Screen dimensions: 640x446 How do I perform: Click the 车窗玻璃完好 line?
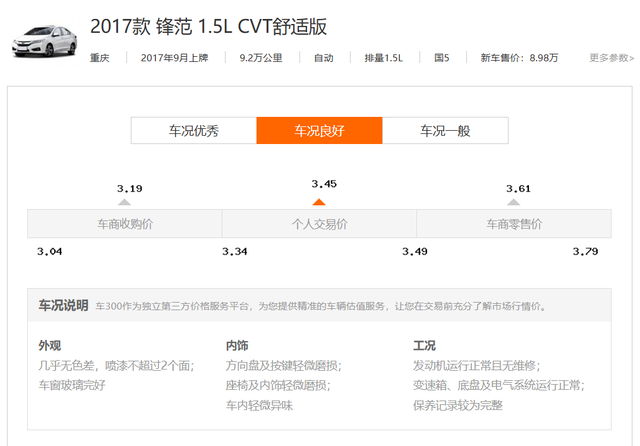click(x=72, y=385)
